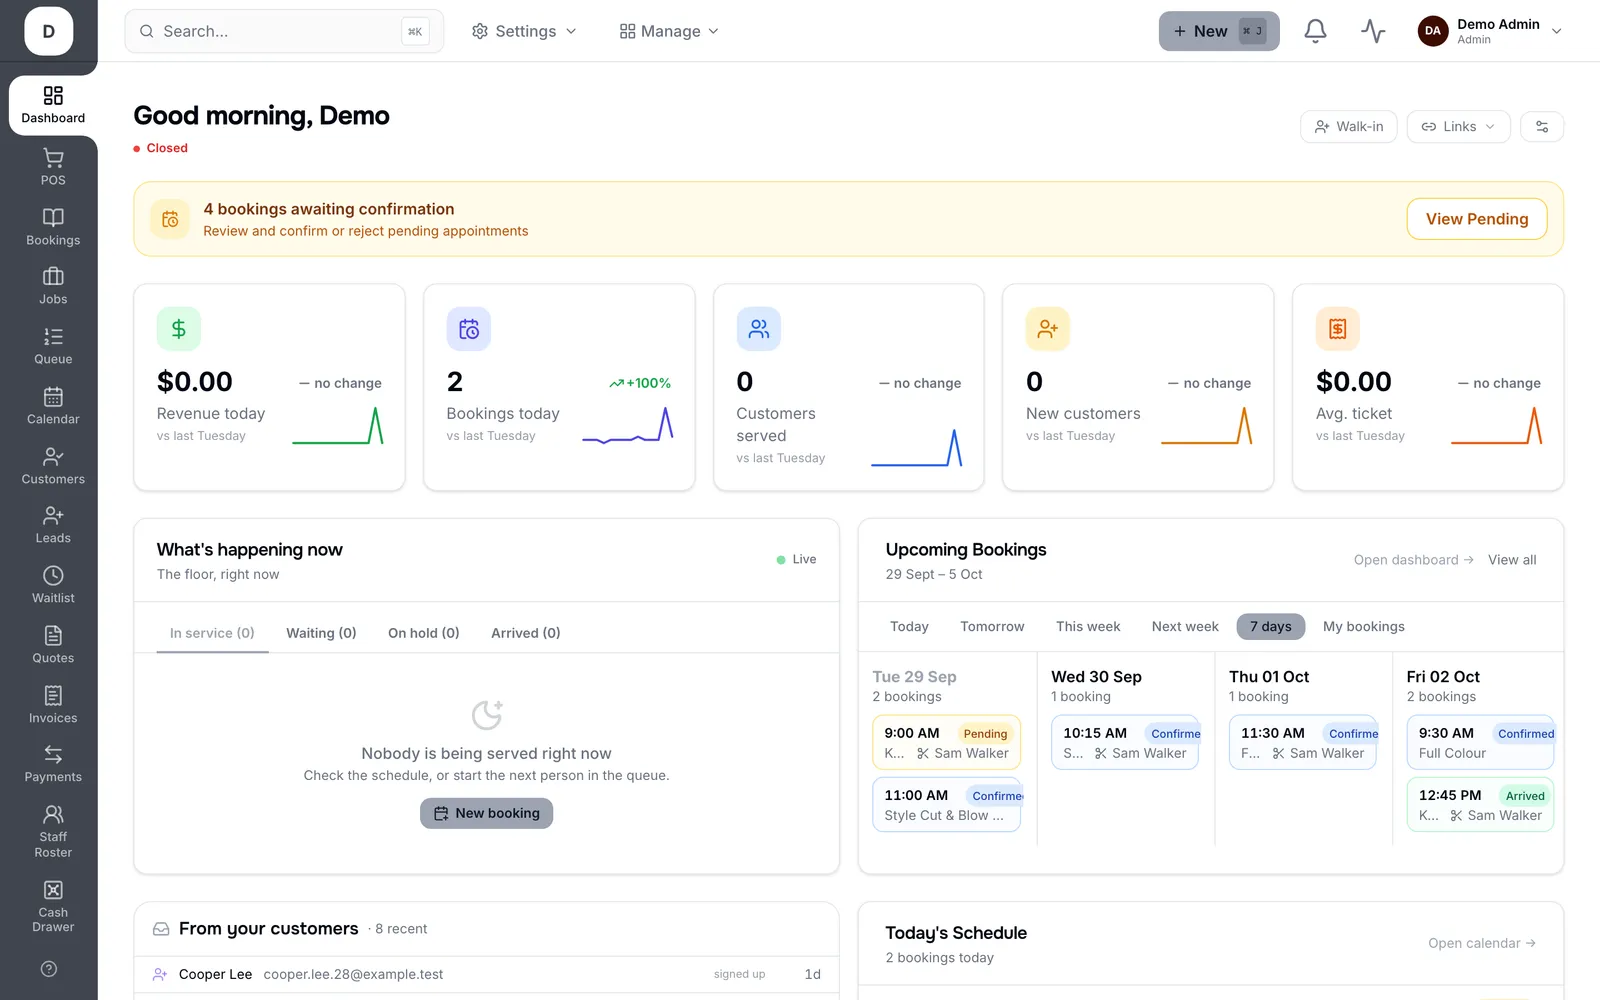1600x1000 pixels.
Task: Filter upcoming bookings to Today
Action: point(909,627)
